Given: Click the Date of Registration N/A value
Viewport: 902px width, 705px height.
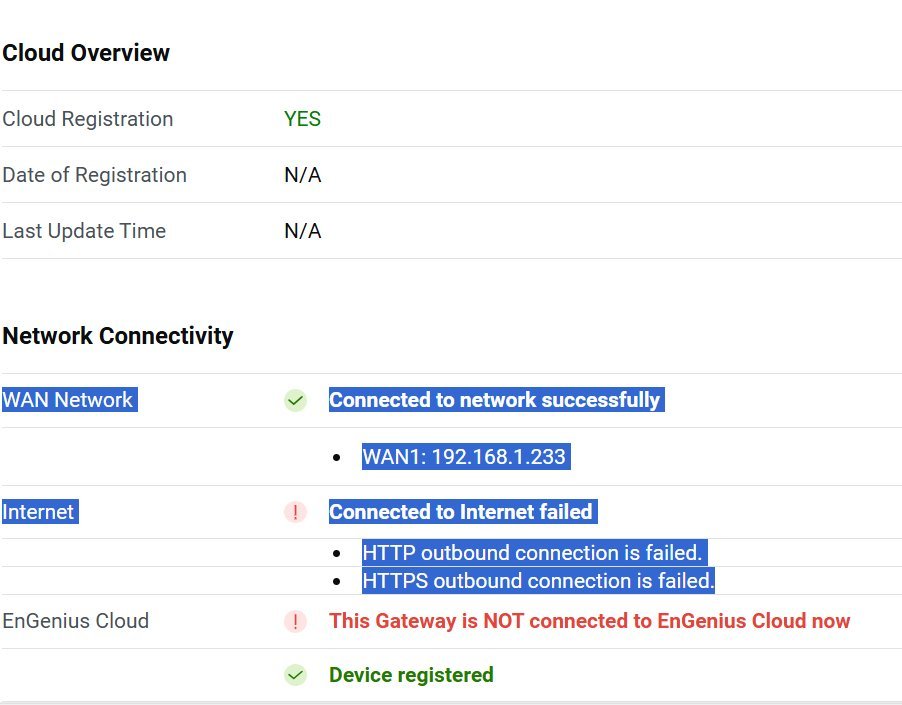Looking at the screenshot, I should pos(303,175).
